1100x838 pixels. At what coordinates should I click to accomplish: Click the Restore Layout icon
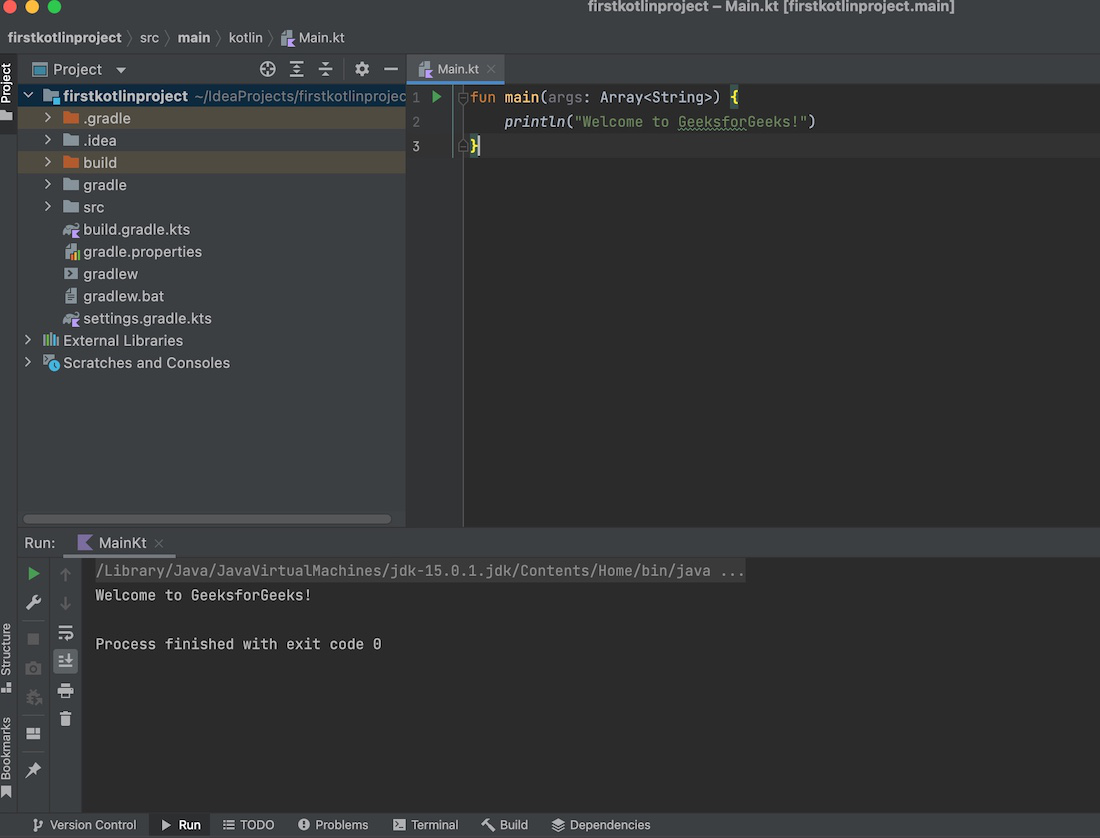(x=33, y=734)
